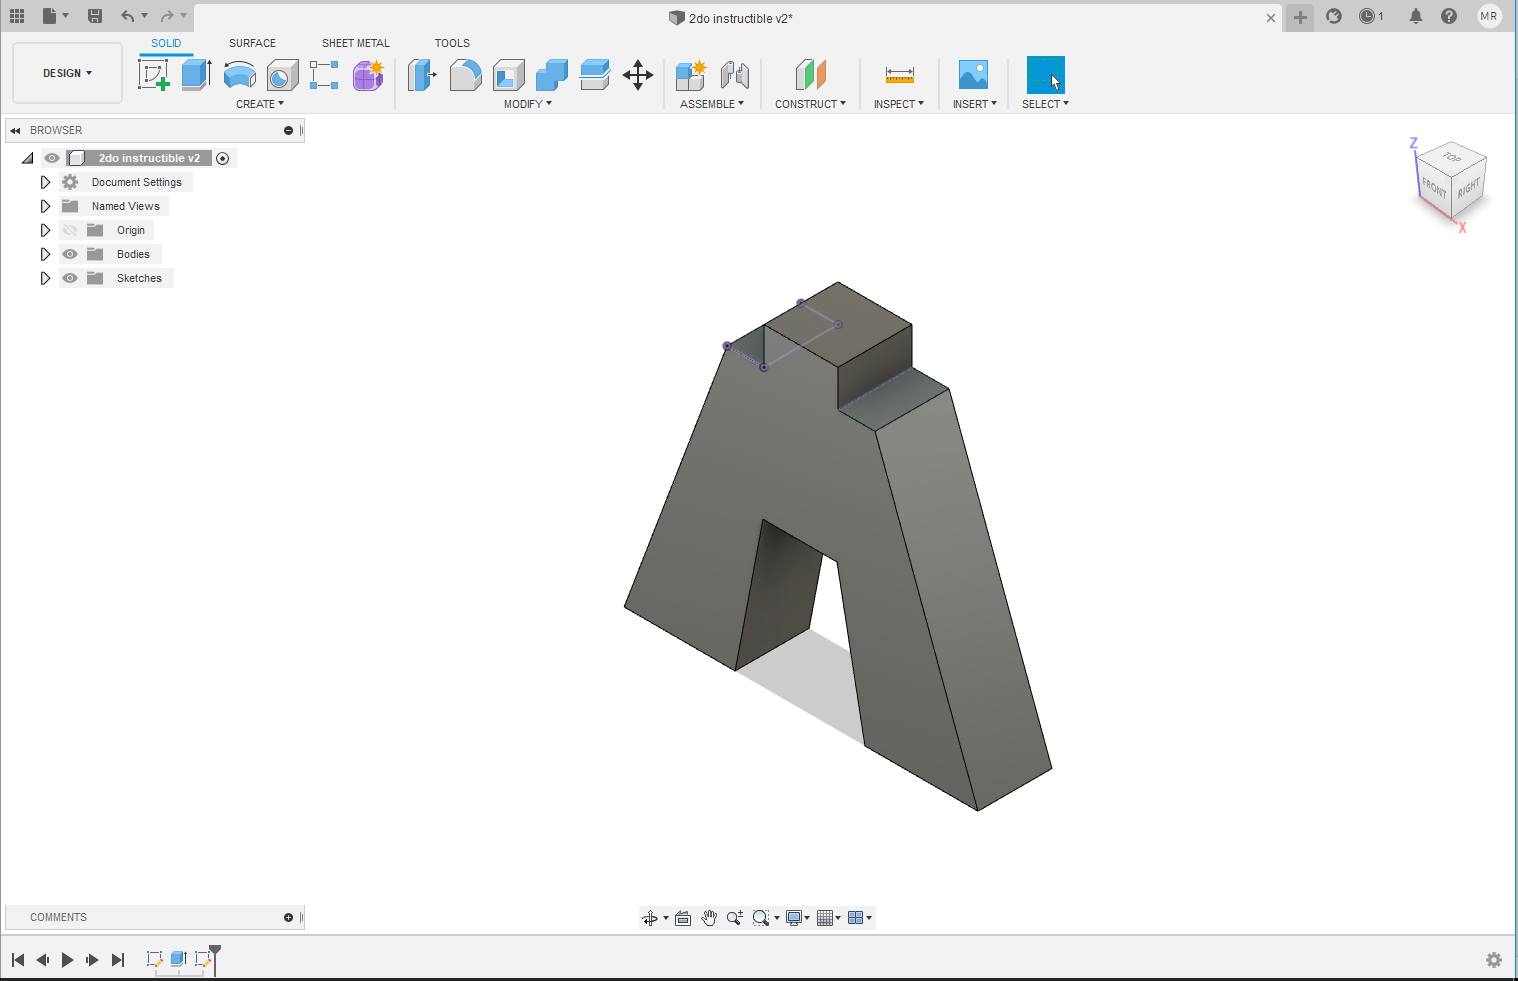Image resolution: width=1518 pixels, height=981 pixels.
Task: Select the Joint tool
Action: [x=735, y=75]
